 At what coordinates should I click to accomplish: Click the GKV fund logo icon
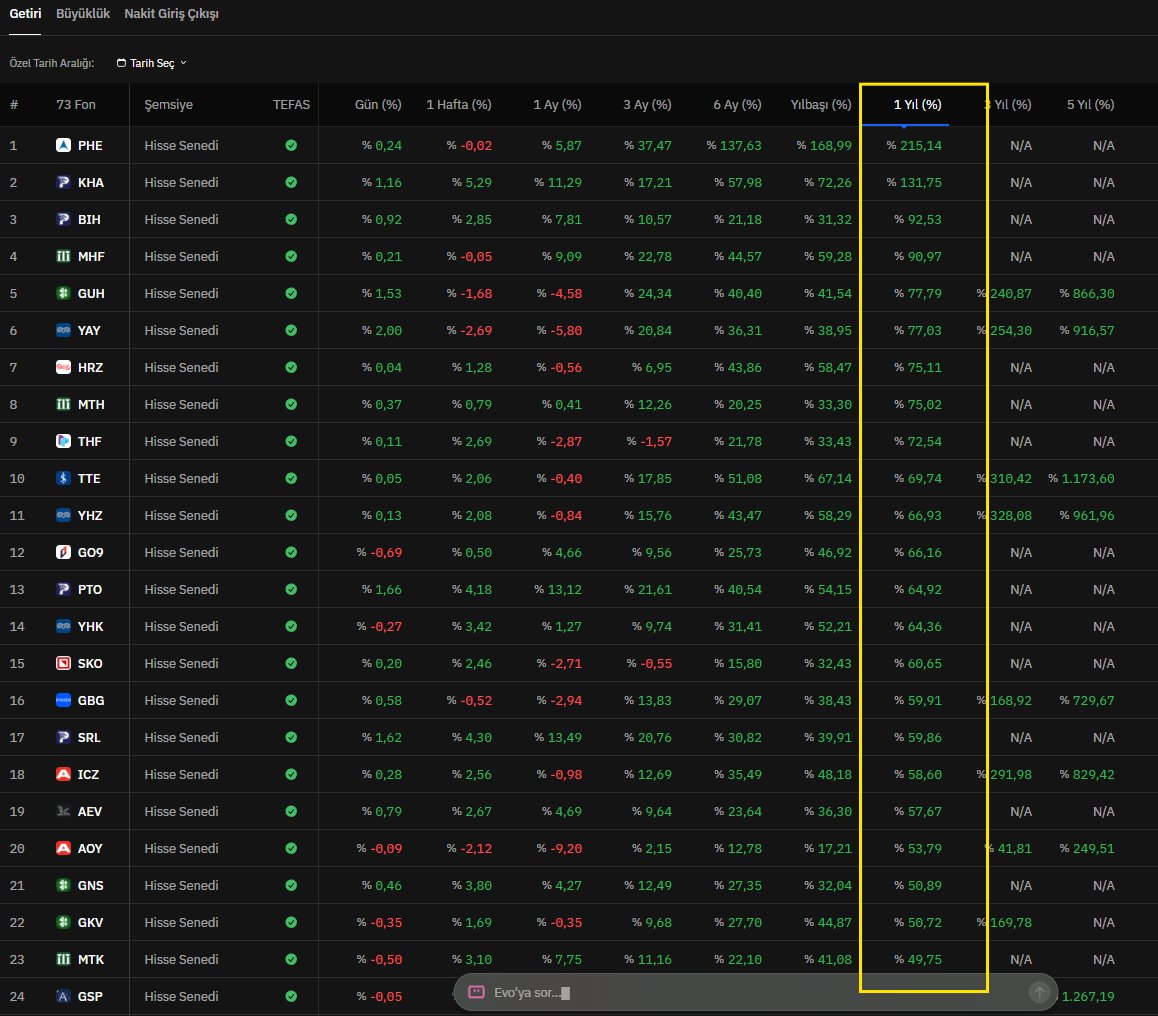[x=64, y=921]
